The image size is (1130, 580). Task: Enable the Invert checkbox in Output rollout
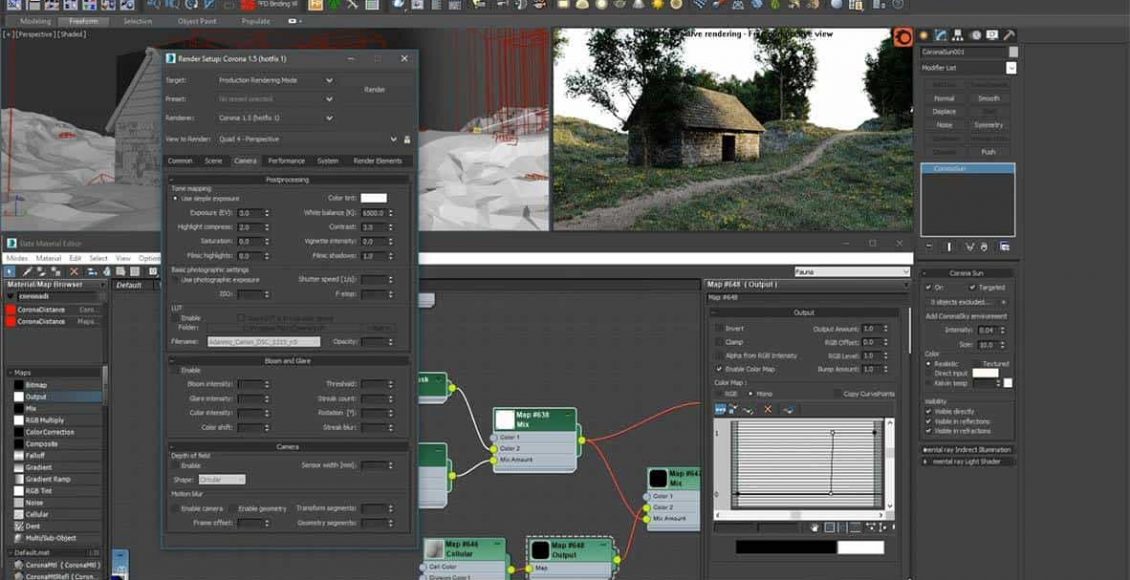(x=719, y=328)
